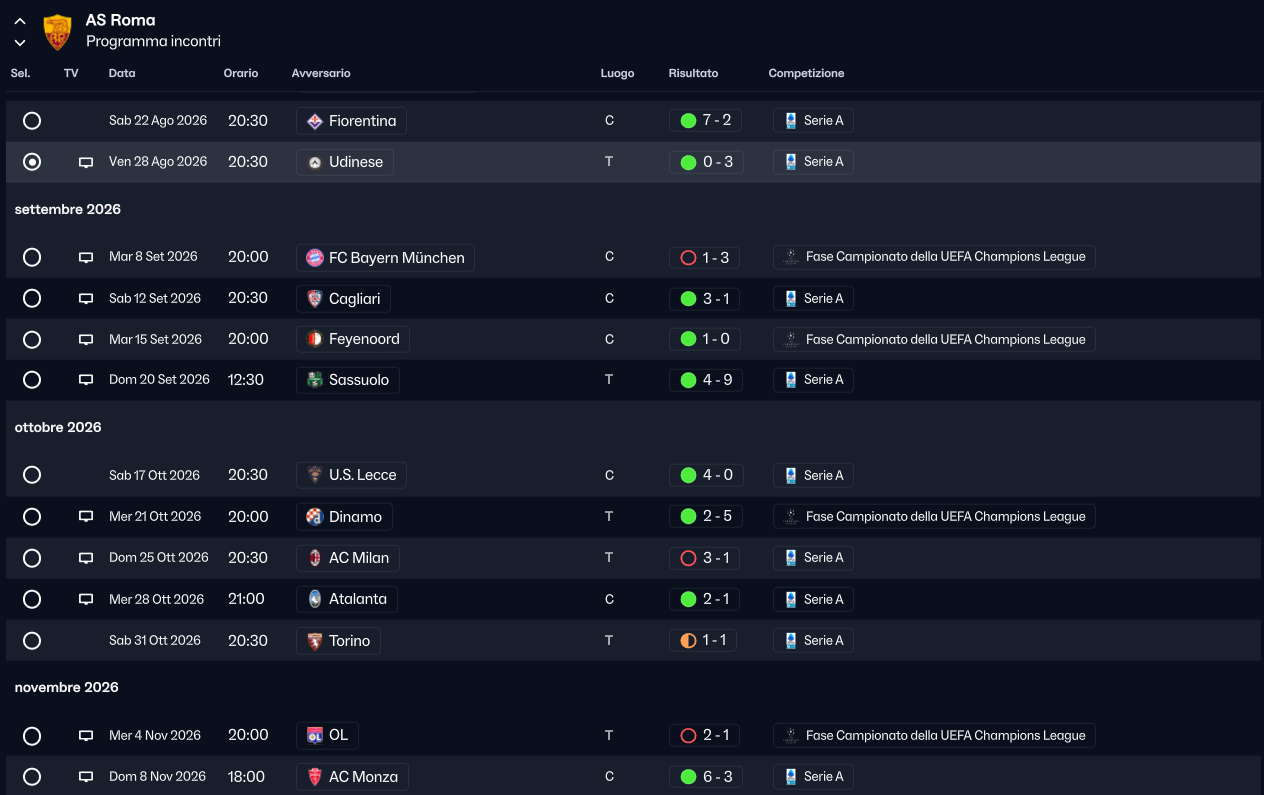Click the orange draw indicator for Torino result
1264x795 pixels.
point(688,640)
